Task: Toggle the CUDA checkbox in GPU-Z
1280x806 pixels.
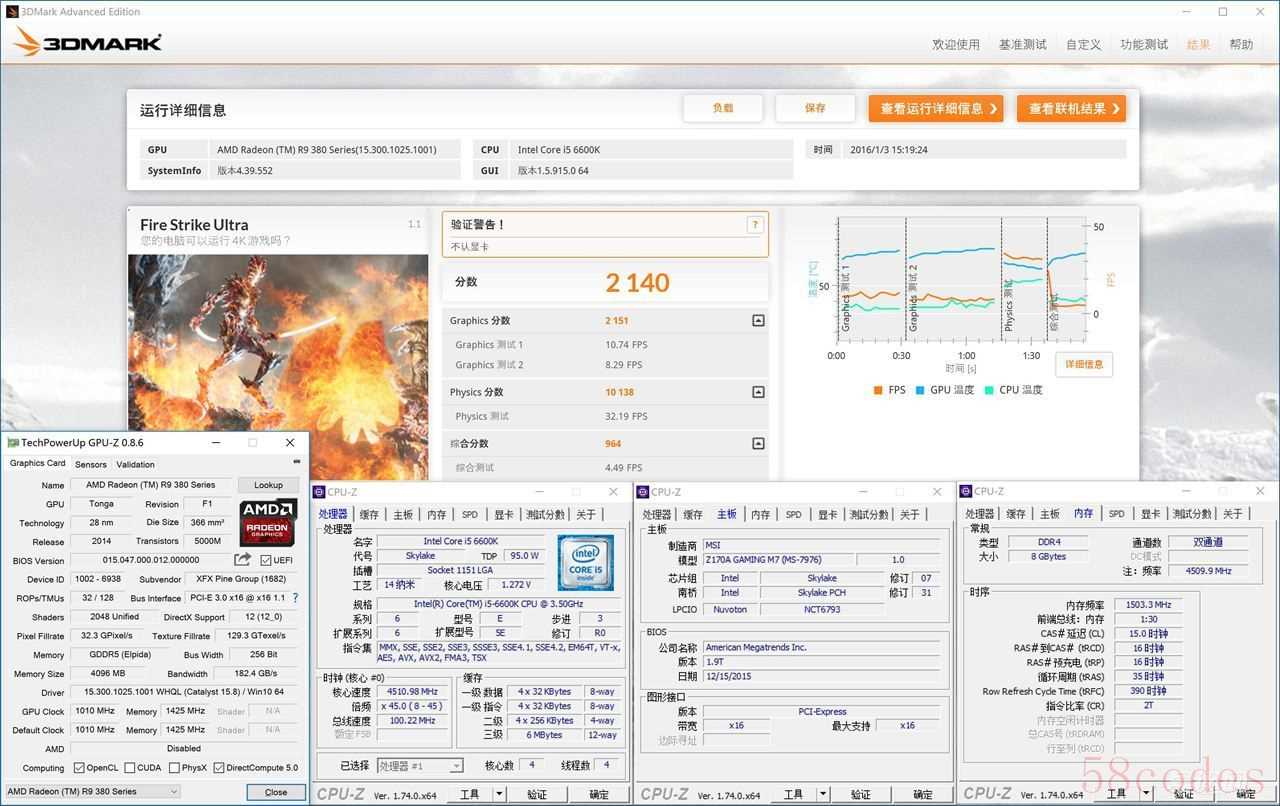Action: click(130, 768)
